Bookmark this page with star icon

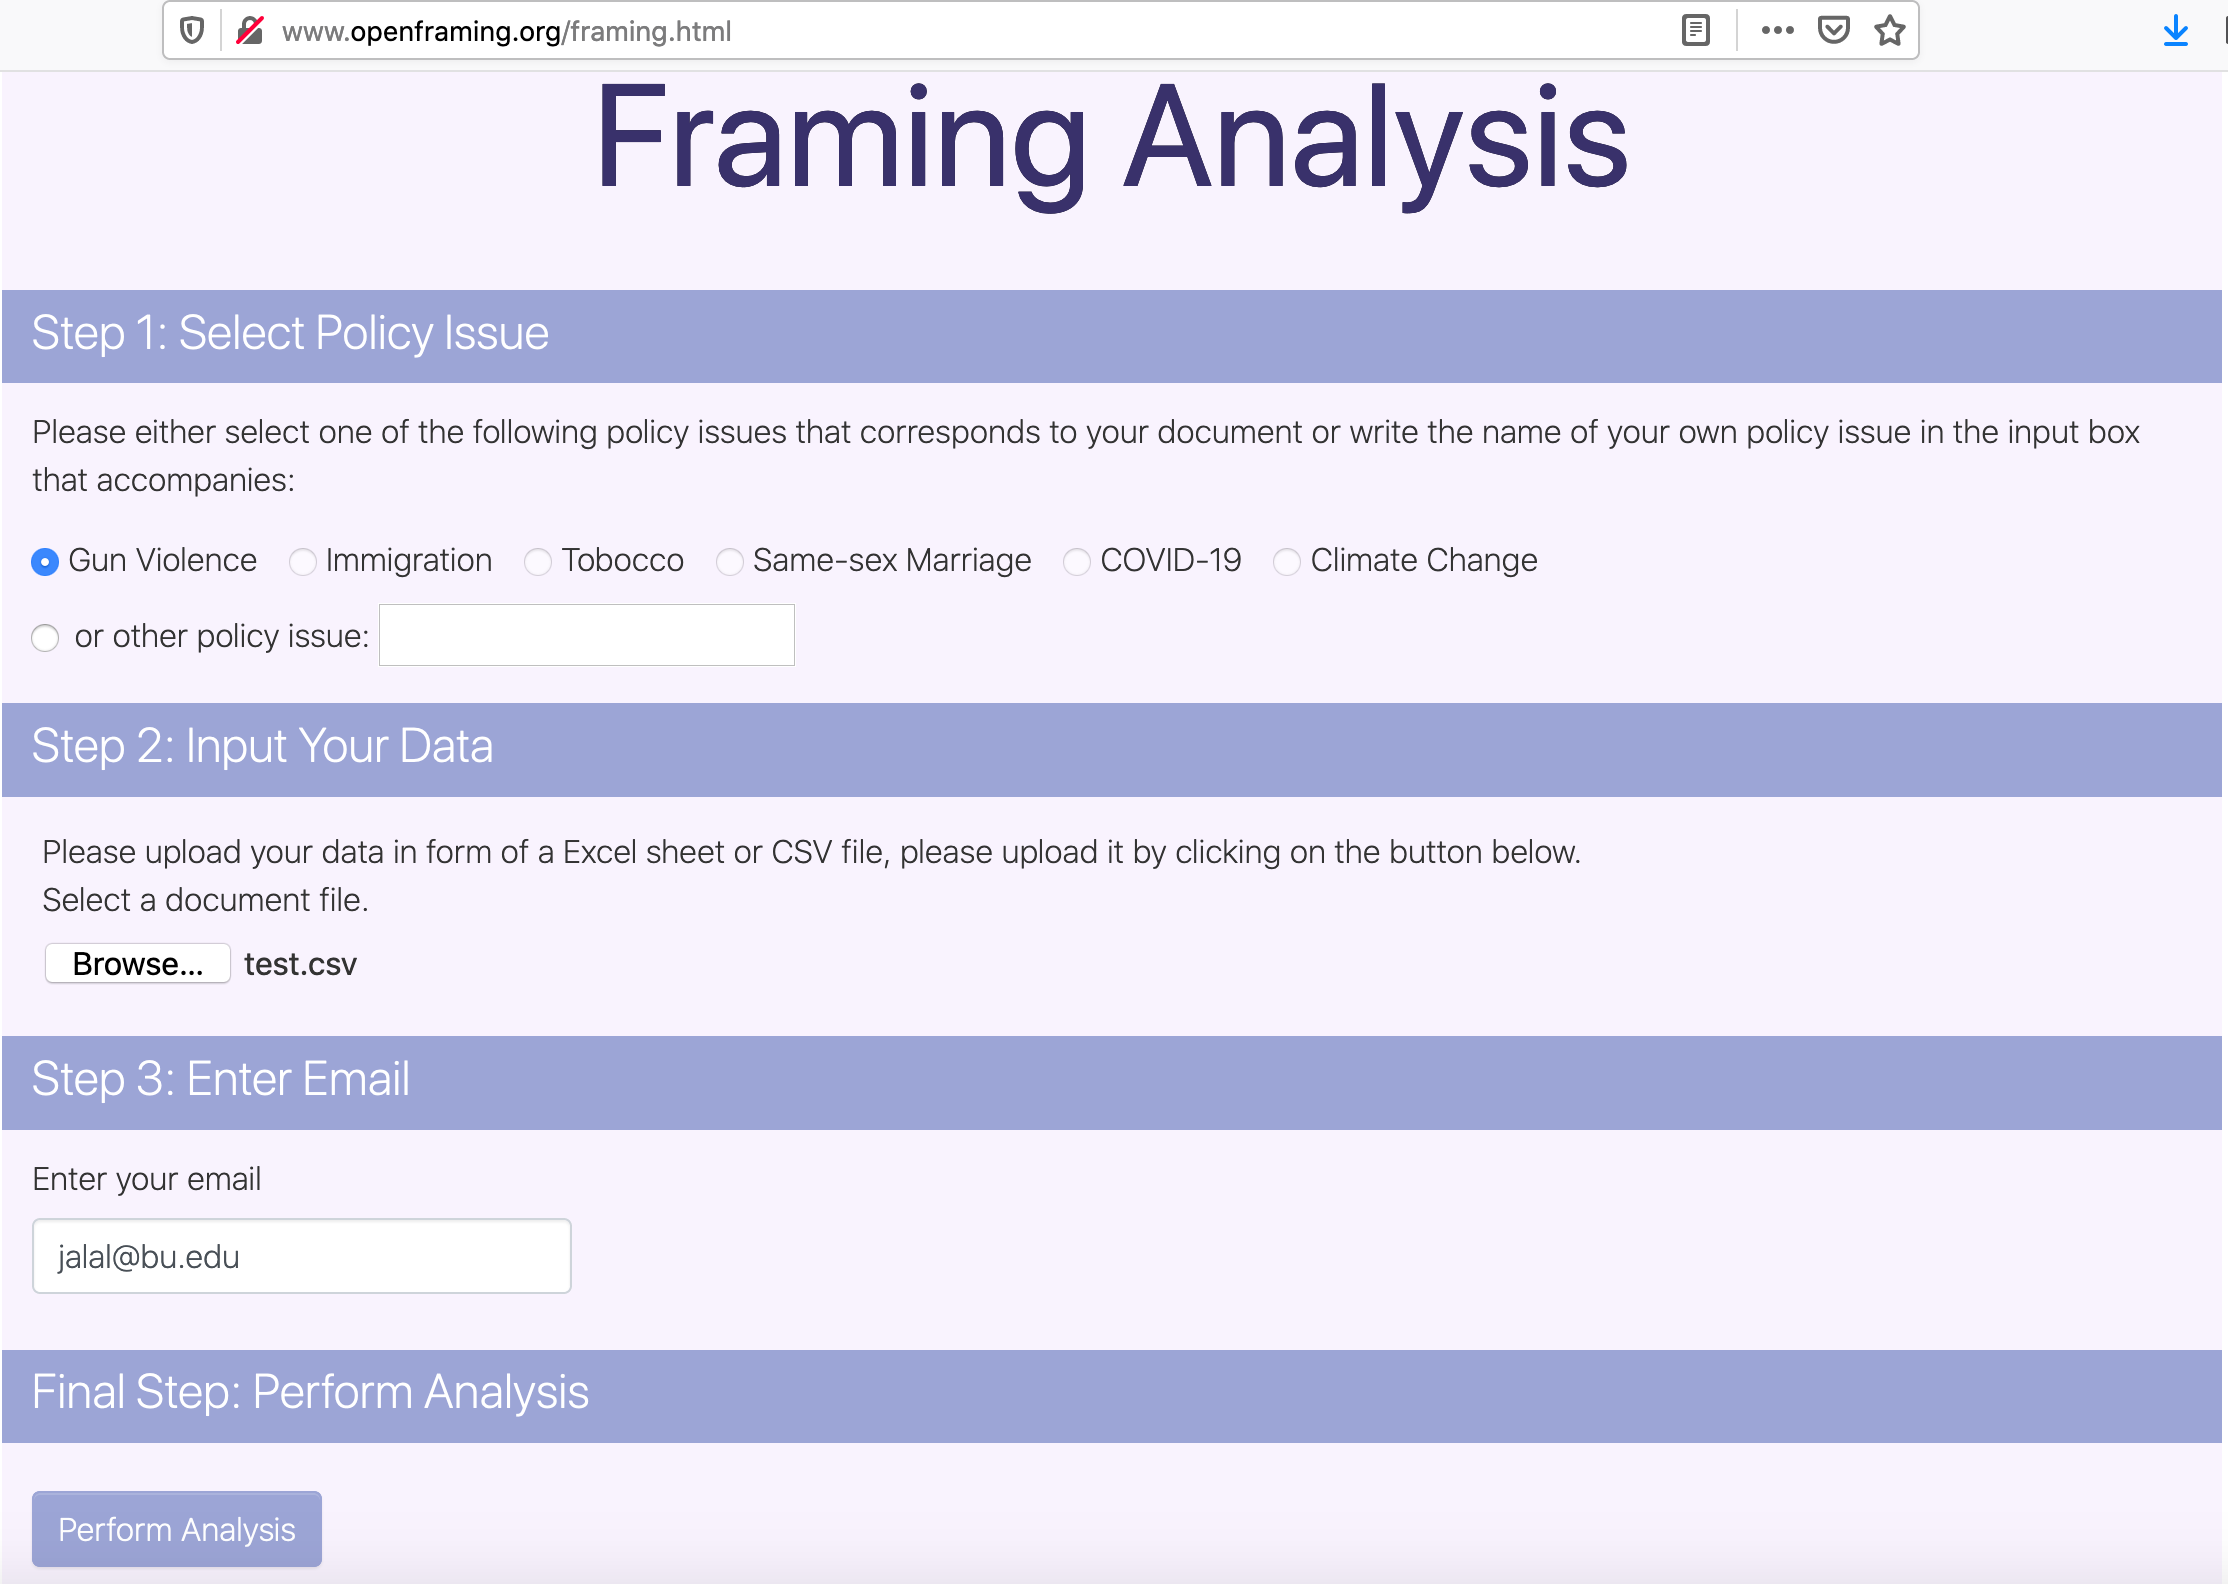1889,31
